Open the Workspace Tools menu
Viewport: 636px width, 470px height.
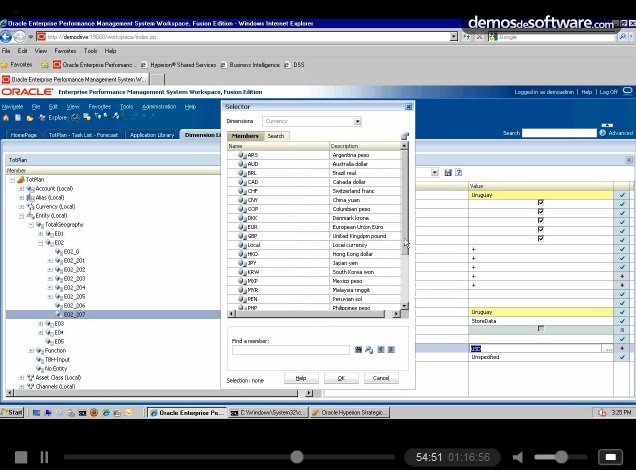click(x=127, y=107)
